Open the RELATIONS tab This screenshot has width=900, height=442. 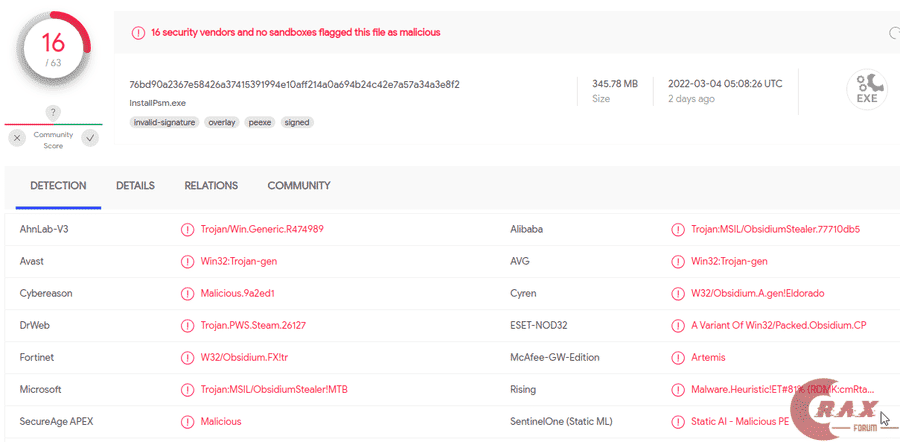click(x=211, y=186)
